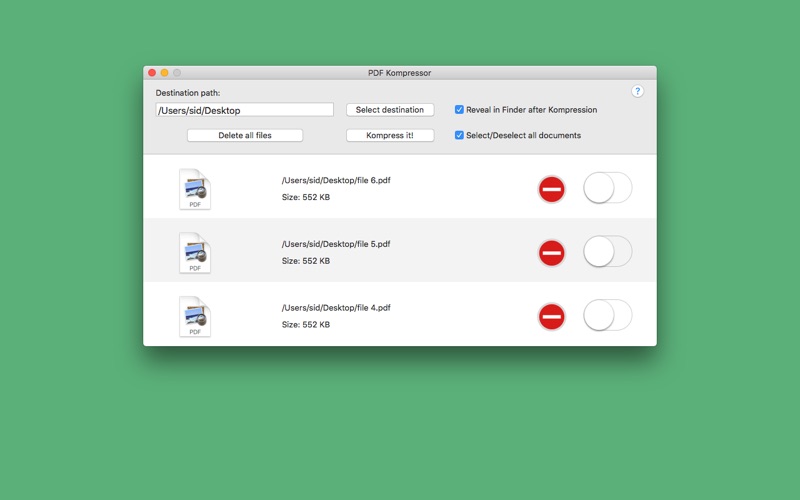Screen dimensions: 800x500
Task: Toggle the switch for file 6.pdf
Action: pos(608,188)
